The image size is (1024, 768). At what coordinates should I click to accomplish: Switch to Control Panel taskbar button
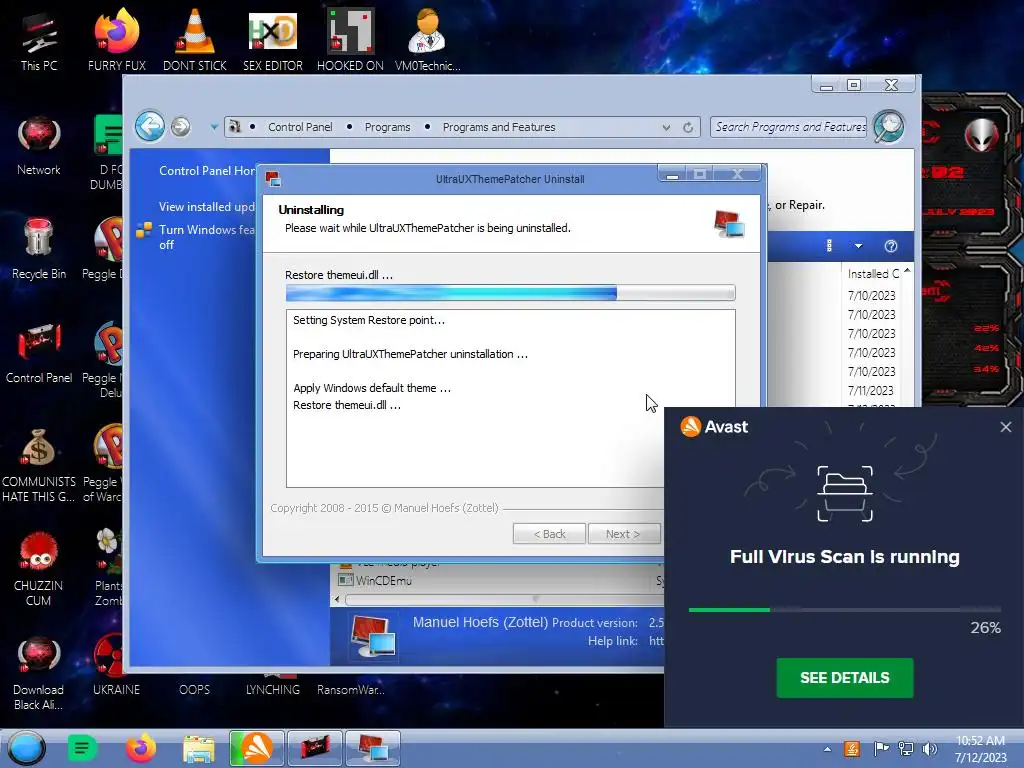(315, 748)
